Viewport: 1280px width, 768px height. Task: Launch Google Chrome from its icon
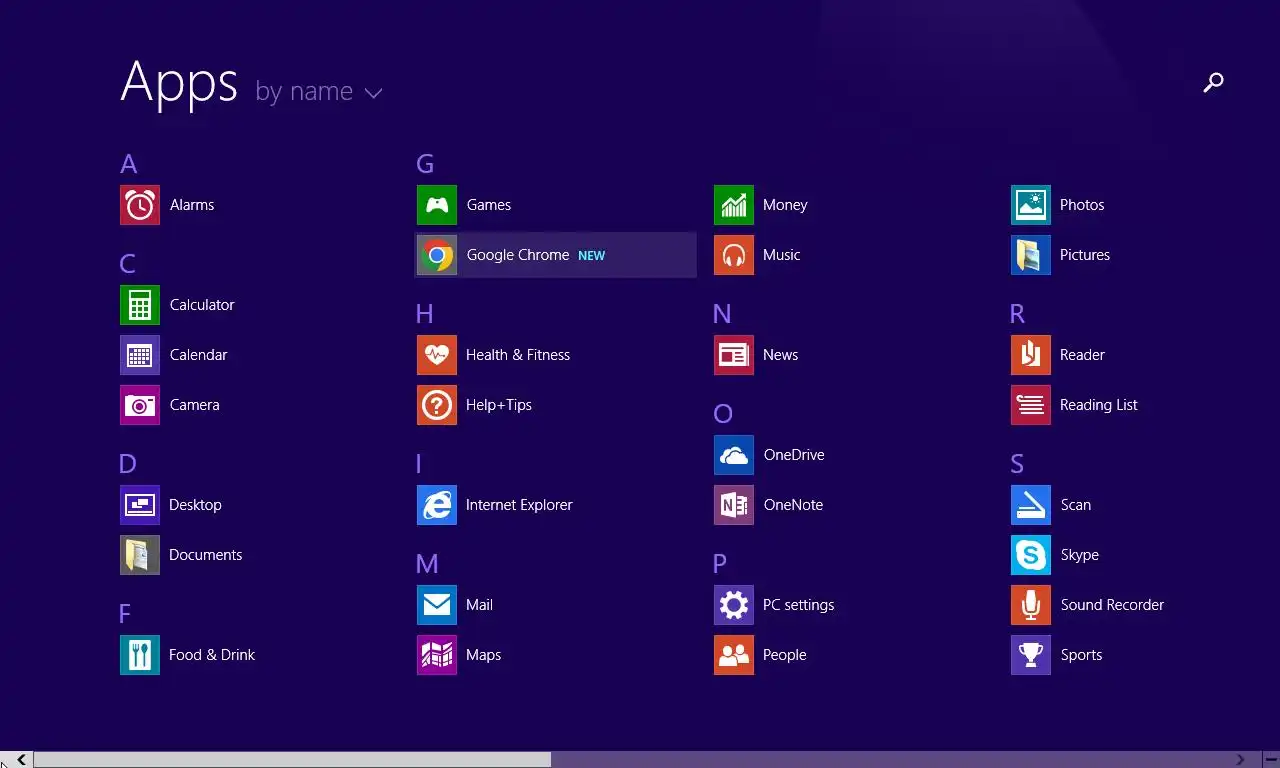(x=437, y=255)
